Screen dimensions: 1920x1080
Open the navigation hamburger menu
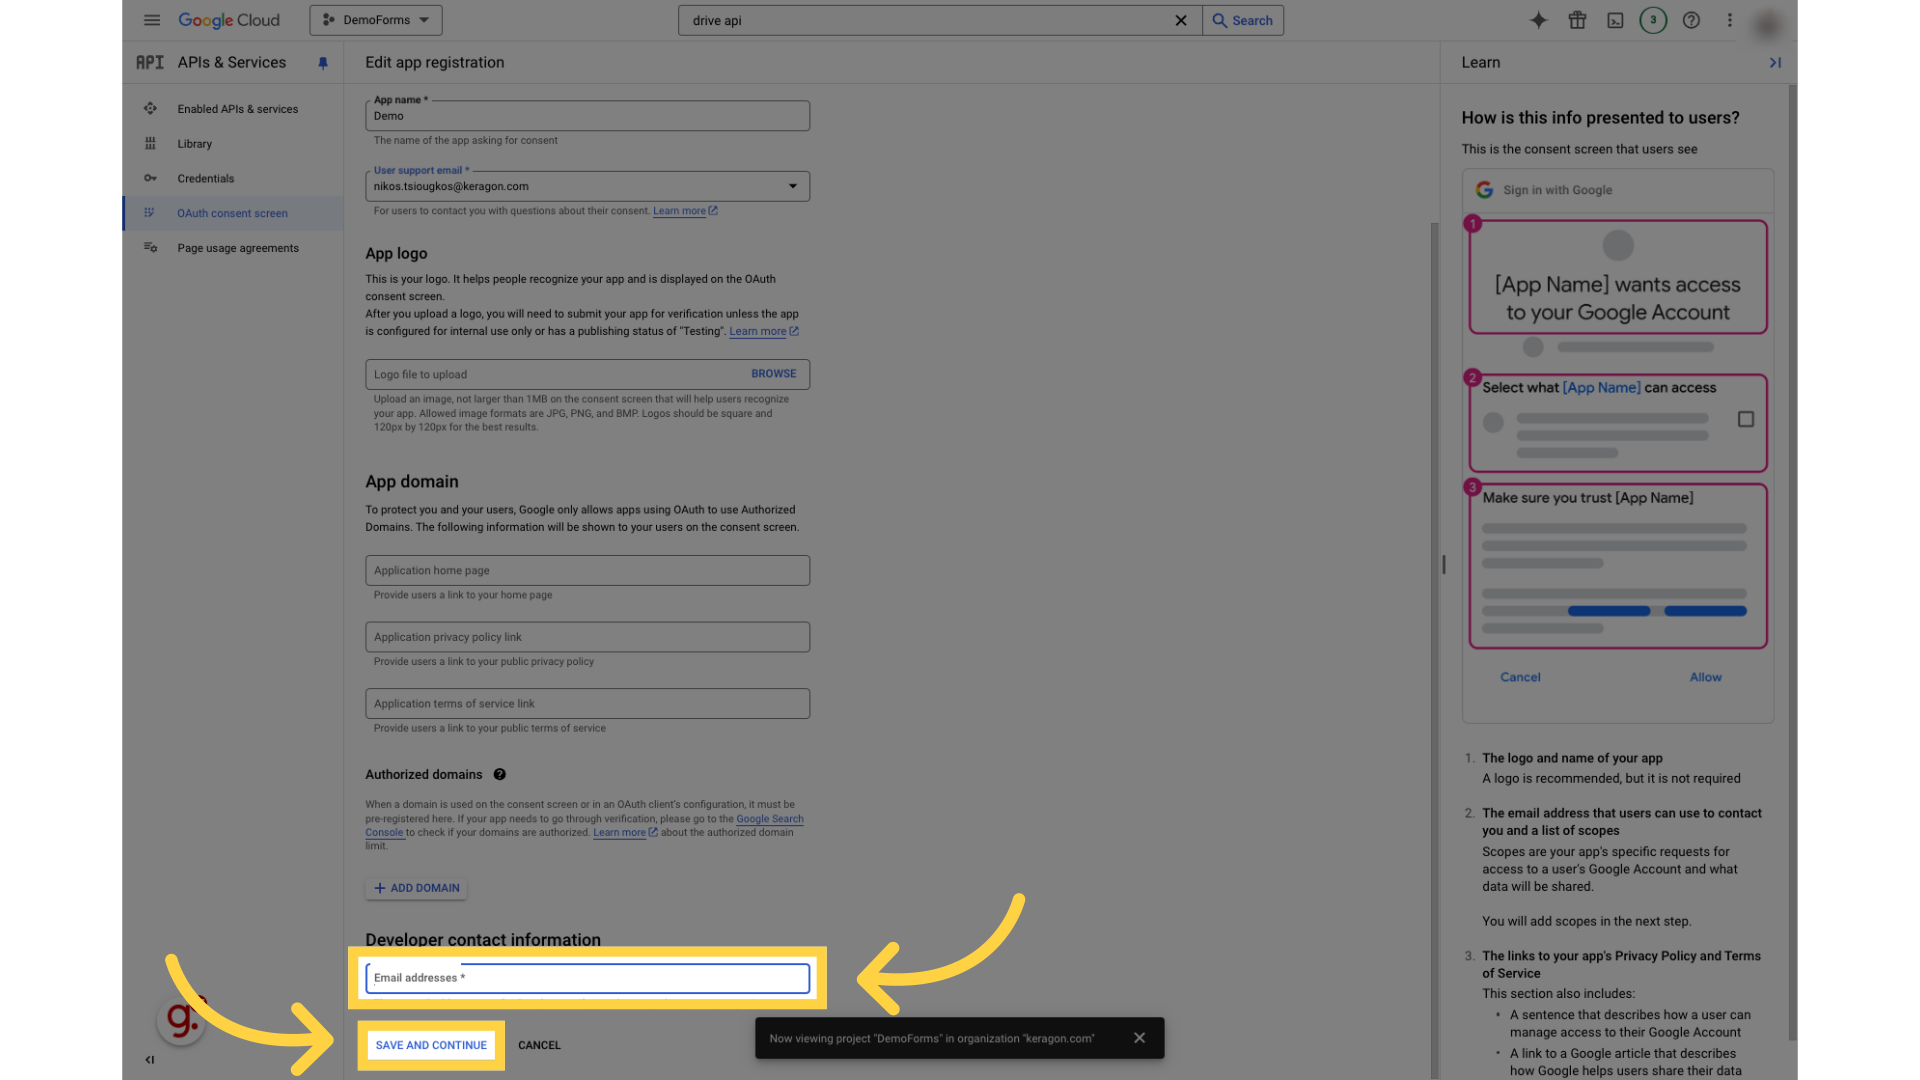[152, 20]
